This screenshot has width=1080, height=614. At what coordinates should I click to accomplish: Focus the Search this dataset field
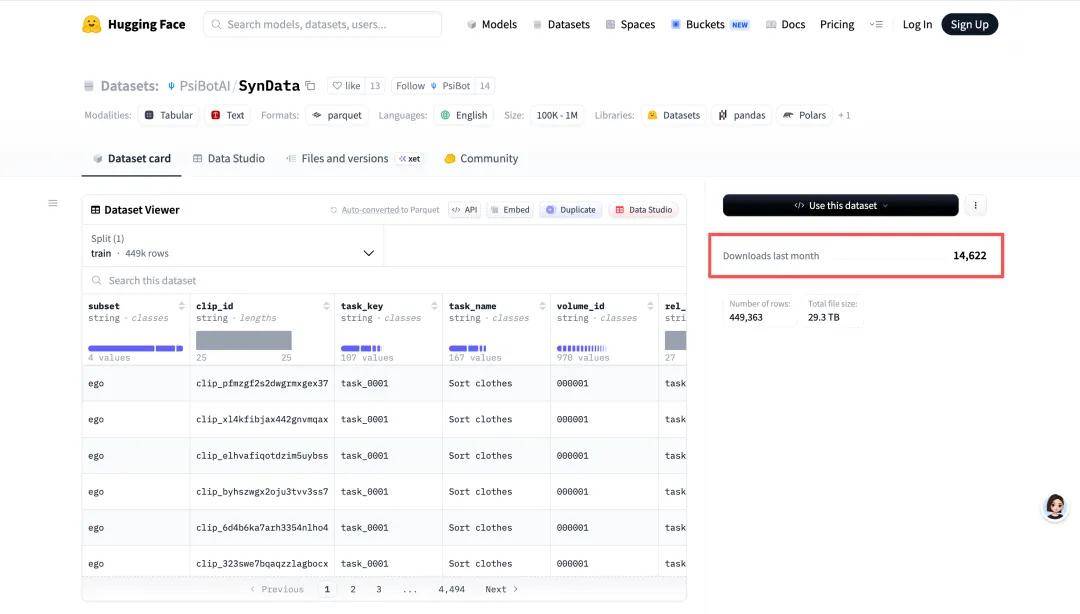[x=384, y=280]
